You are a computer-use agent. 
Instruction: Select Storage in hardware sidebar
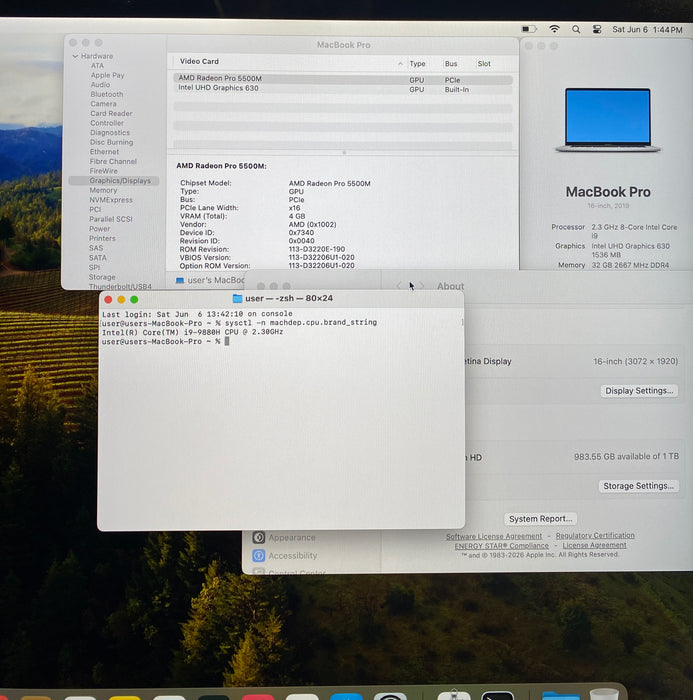(x=102, y=277)
